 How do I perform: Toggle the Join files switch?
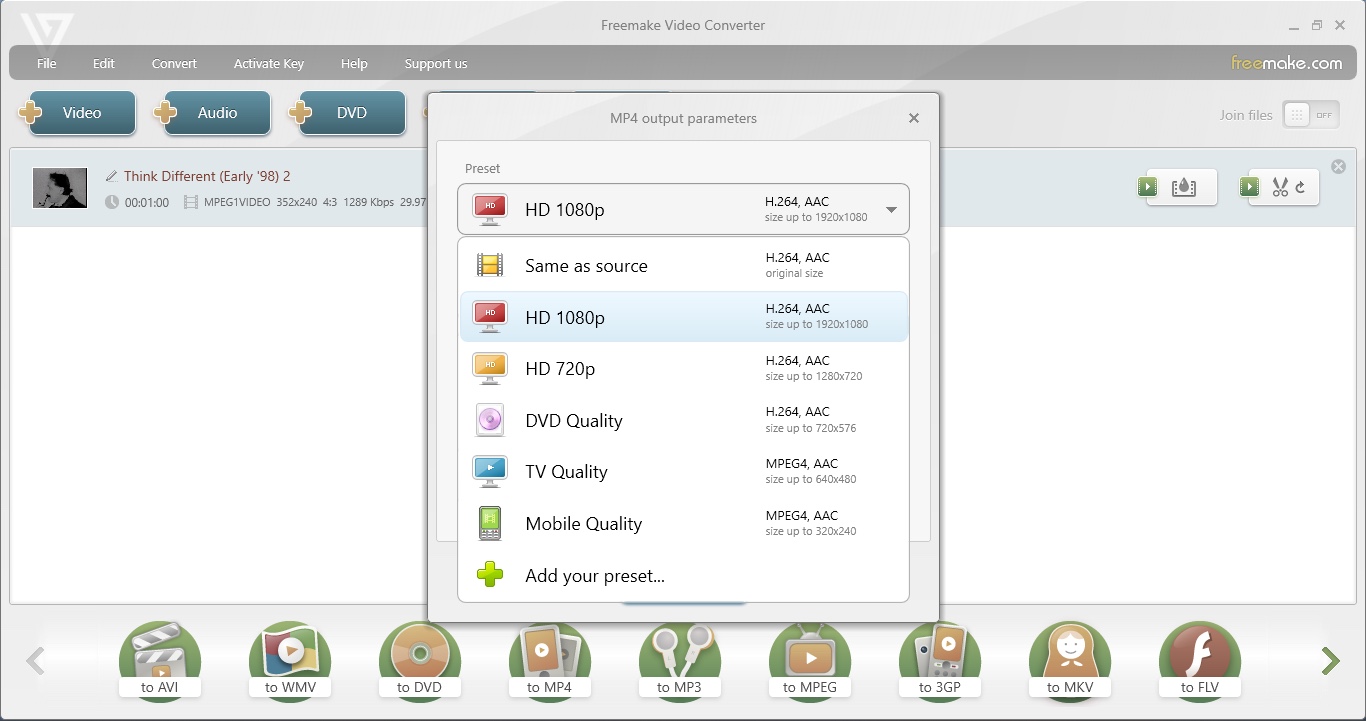pos(1310,115)
